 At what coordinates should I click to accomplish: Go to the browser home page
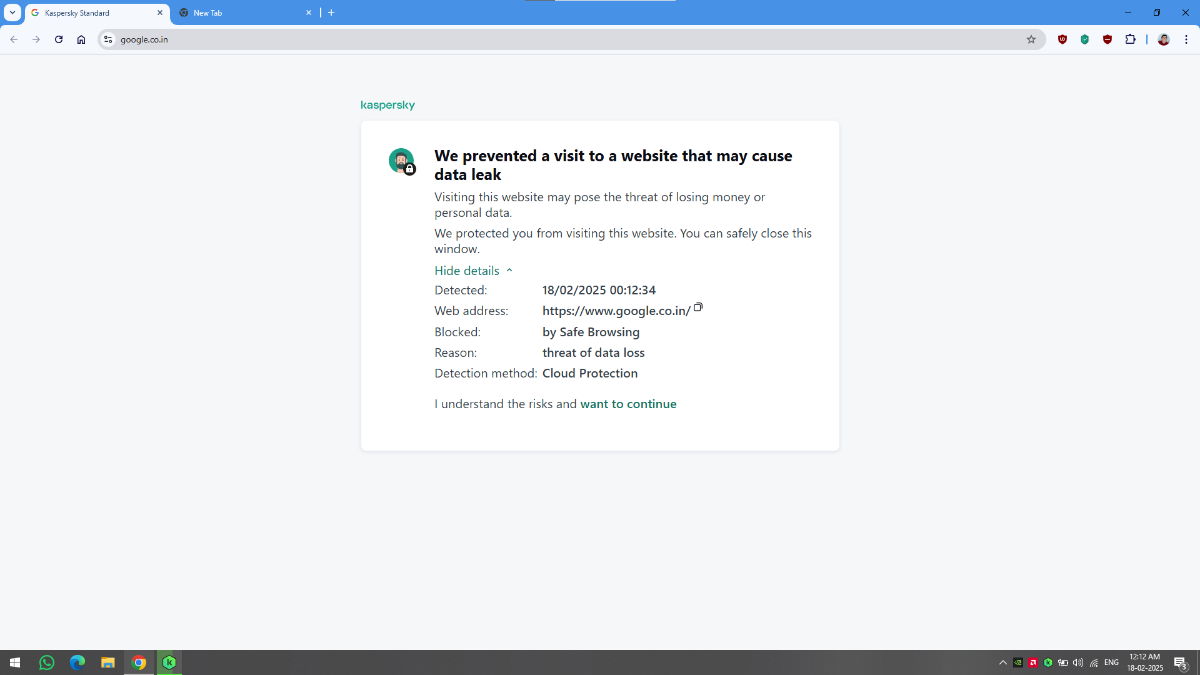point(81,39)
